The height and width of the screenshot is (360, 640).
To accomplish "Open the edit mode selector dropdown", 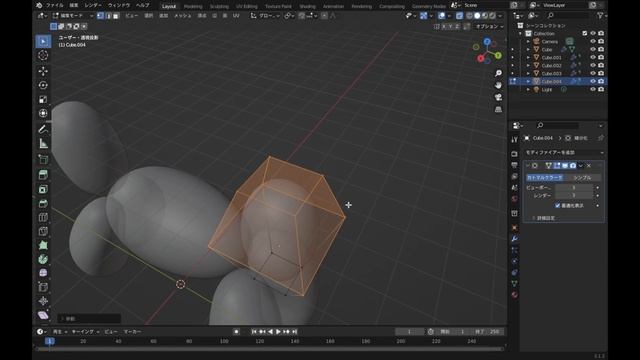I will click(73, 16).
